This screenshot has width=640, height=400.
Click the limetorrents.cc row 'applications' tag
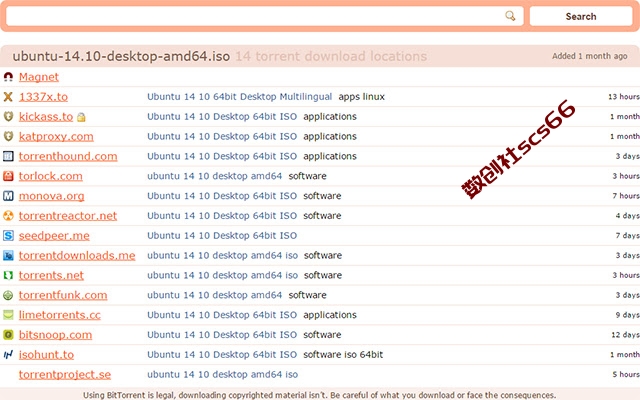(330, 315)
